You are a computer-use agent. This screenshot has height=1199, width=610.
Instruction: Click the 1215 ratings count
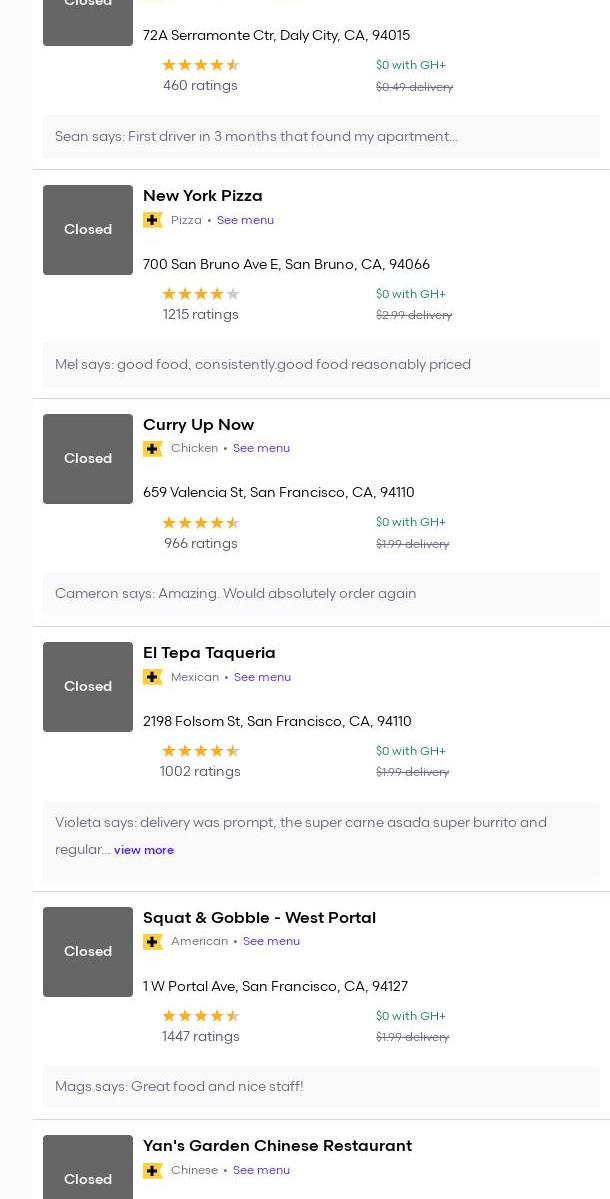[x=201, y=315]
